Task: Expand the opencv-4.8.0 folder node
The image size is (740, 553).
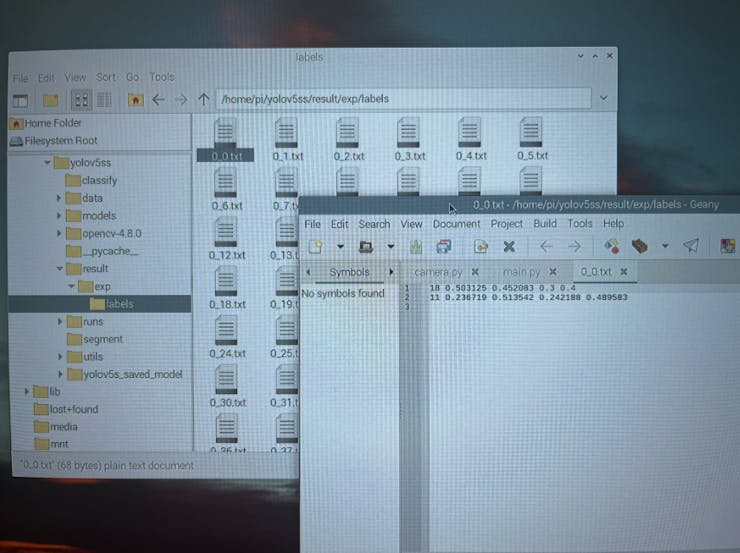Action: (x=59, y=233)
